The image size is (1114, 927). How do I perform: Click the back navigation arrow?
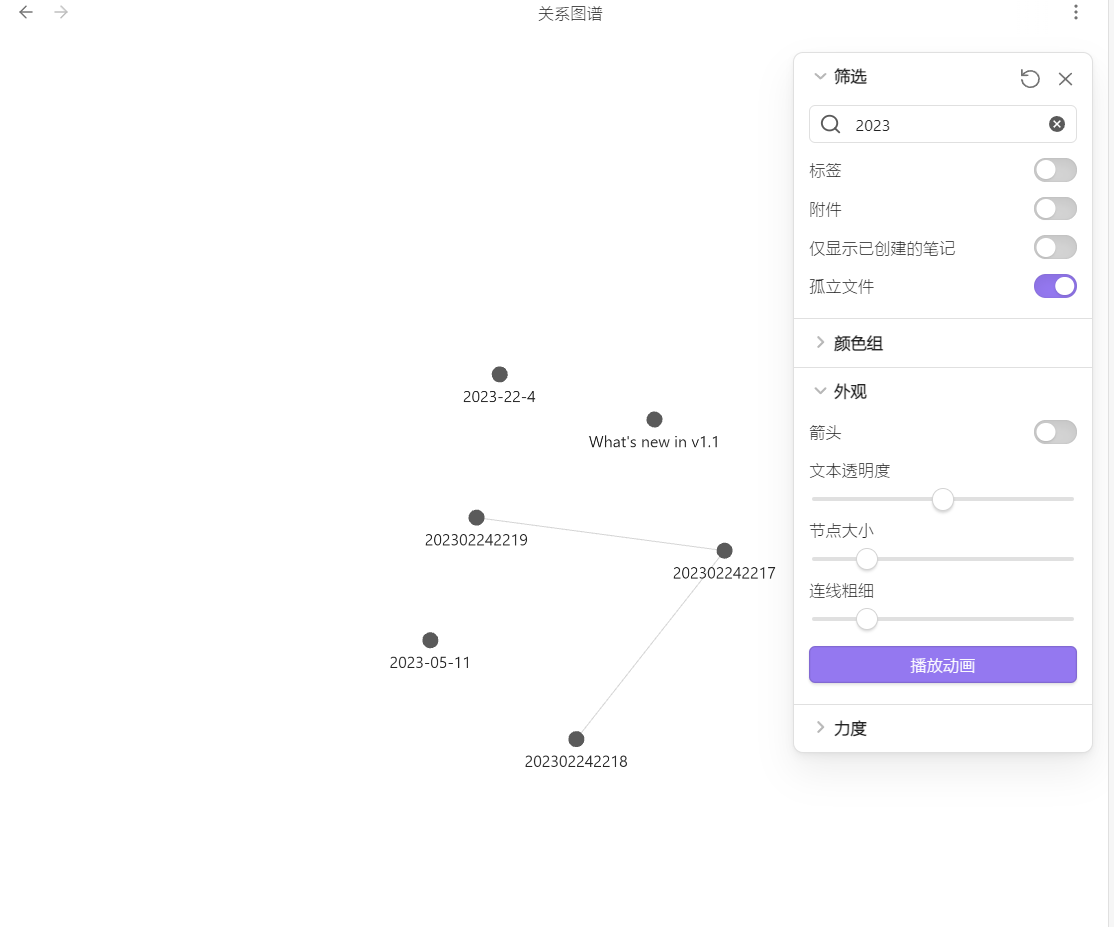[x=25, y=12]
